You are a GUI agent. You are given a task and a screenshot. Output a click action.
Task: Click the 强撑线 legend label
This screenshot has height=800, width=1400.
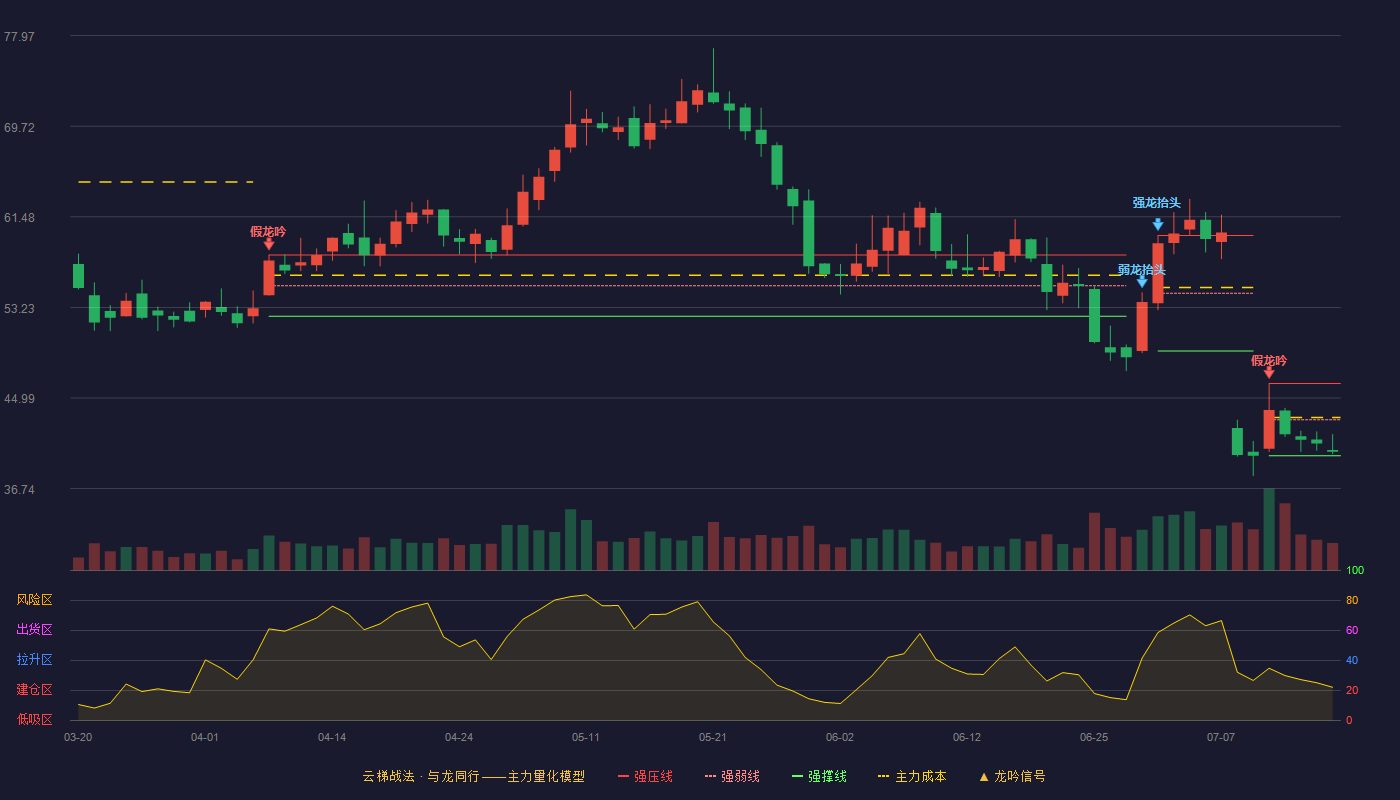click(x=827, y=776)
